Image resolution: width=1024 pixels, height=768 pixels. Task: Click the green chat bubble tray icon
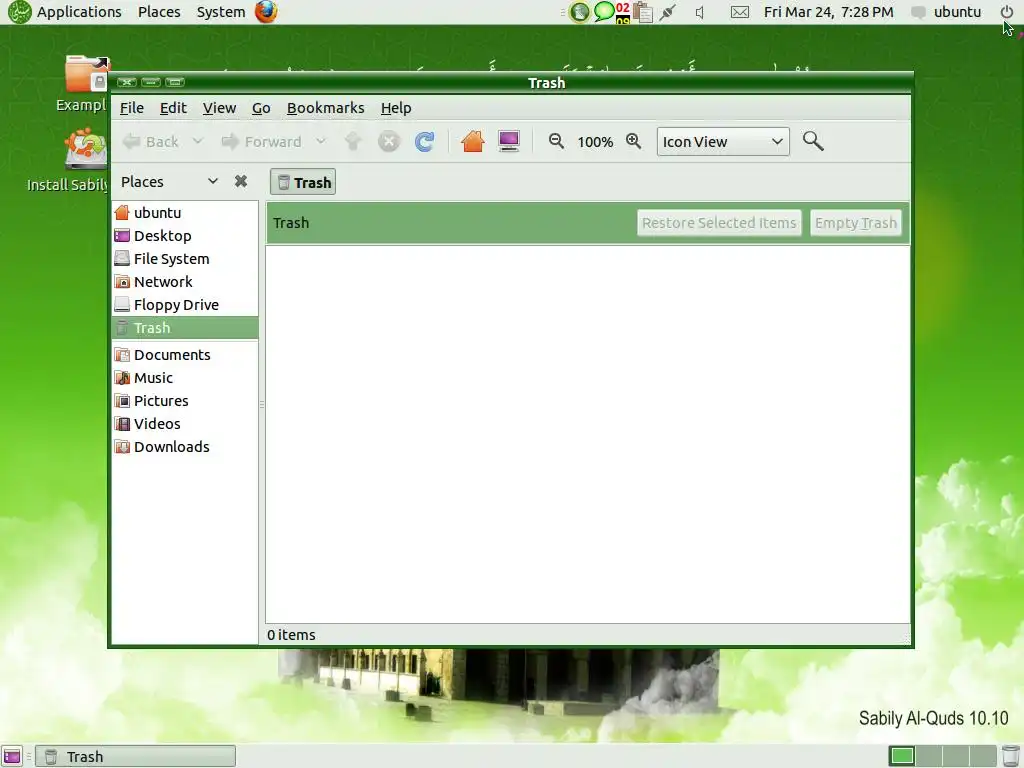click(x=604, y=11)
